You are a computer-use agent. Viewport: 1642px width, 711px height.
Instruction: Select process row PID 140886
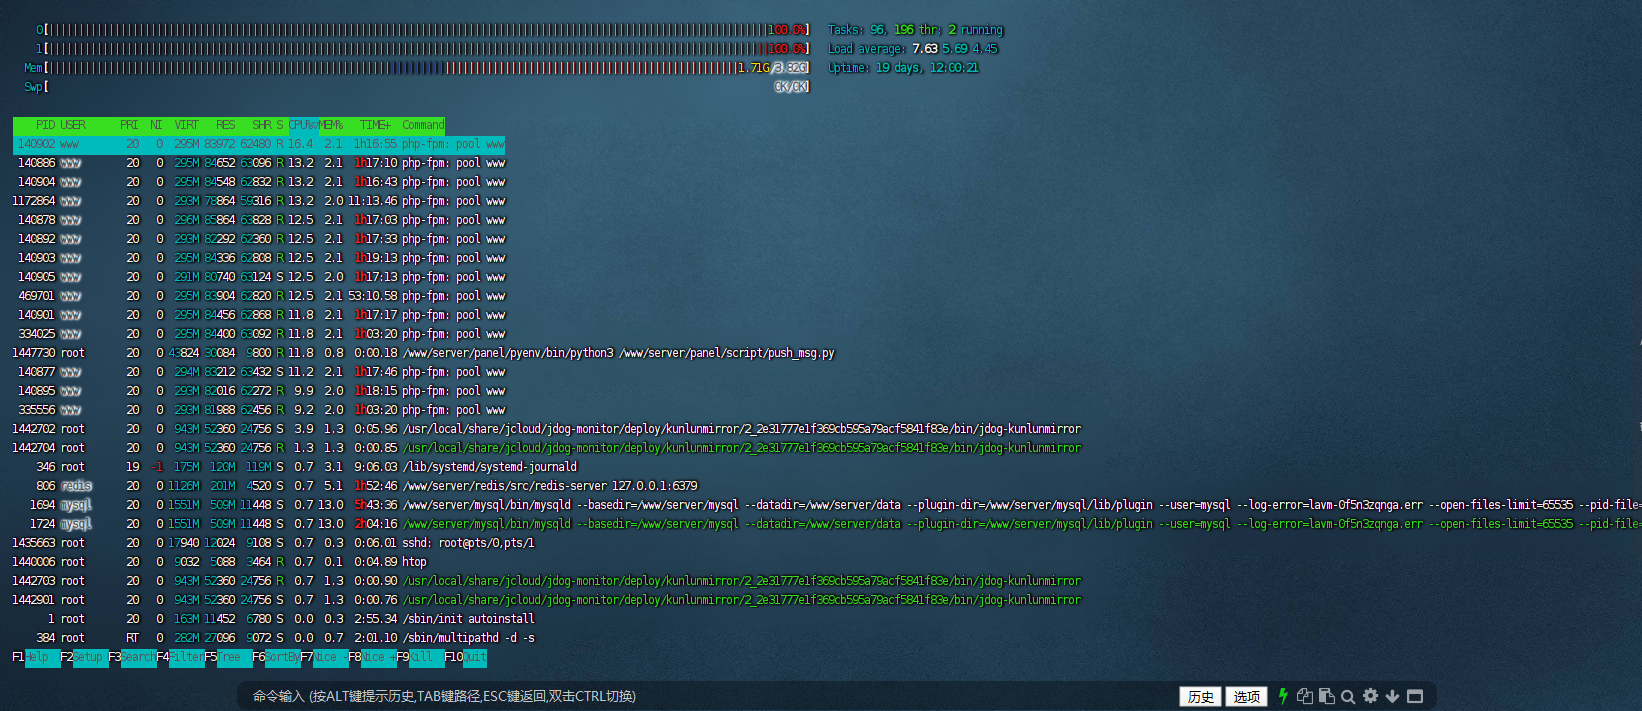[x=259, y=163]
